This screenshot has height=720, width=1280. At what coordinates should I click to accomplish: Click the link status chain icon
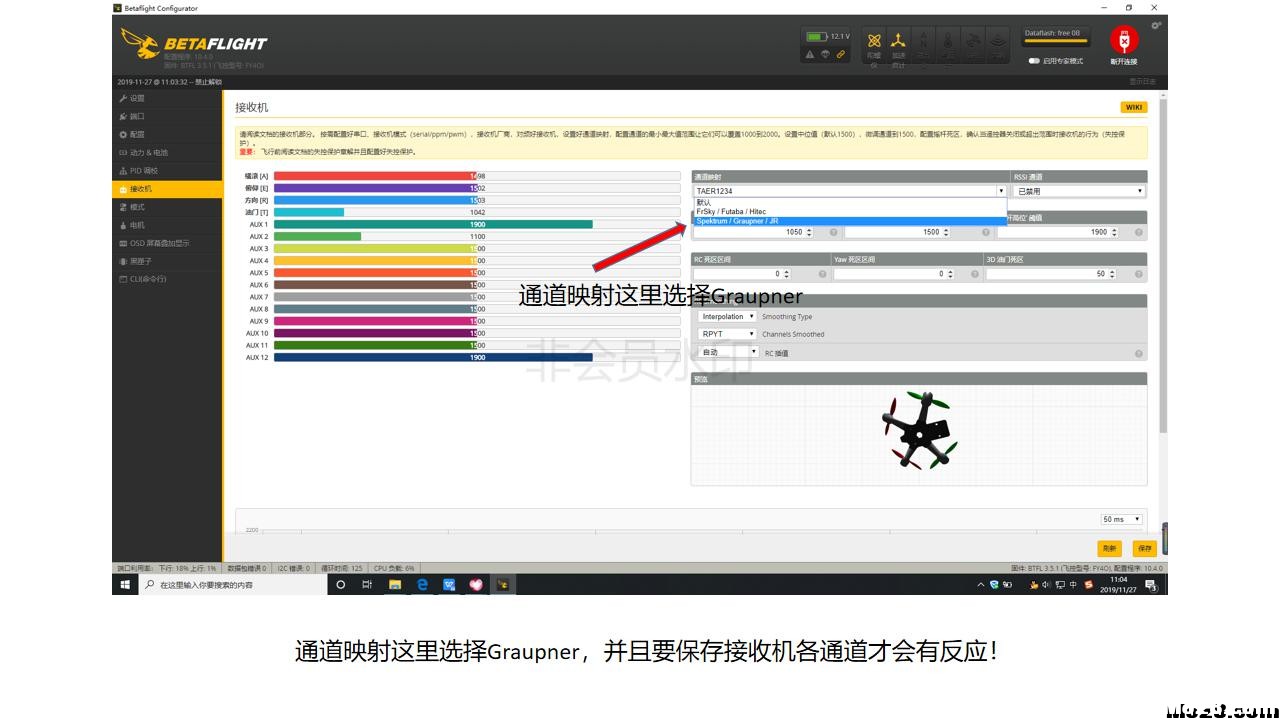click(841, 55)
